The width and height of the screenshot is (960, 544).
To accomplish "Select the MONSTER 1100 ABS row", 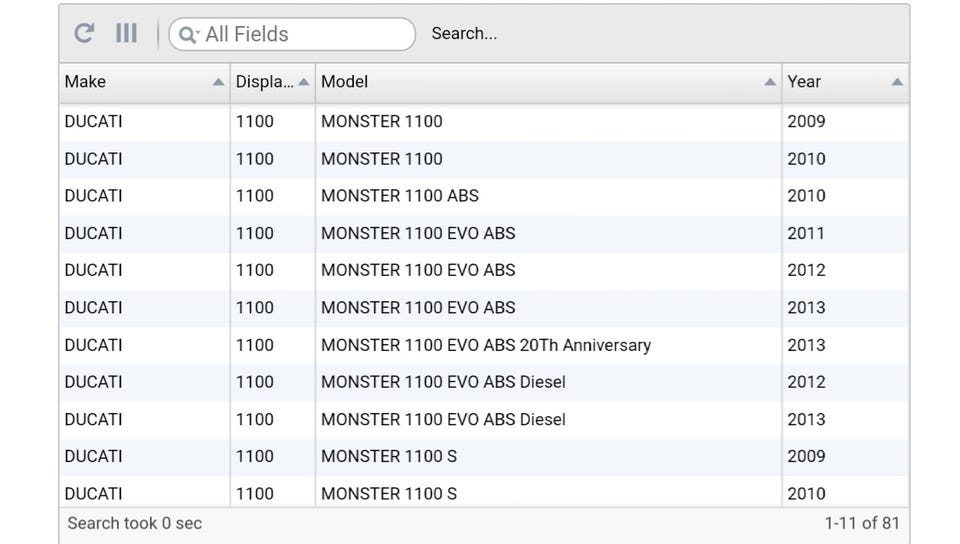I will pyautogui.click(x=400, y=196).
